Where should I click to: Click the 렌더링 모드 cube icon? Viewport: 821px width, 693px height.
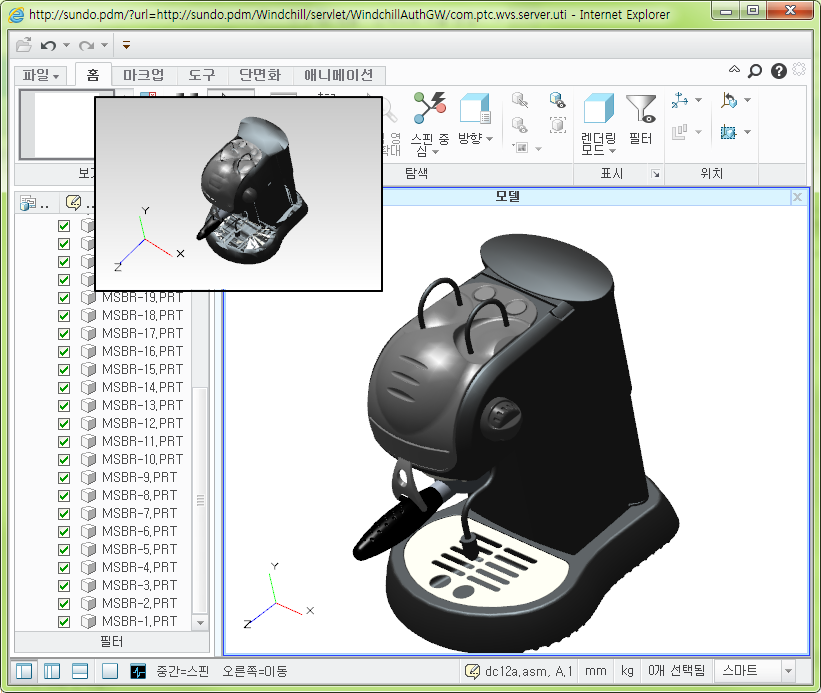point(598,108)
